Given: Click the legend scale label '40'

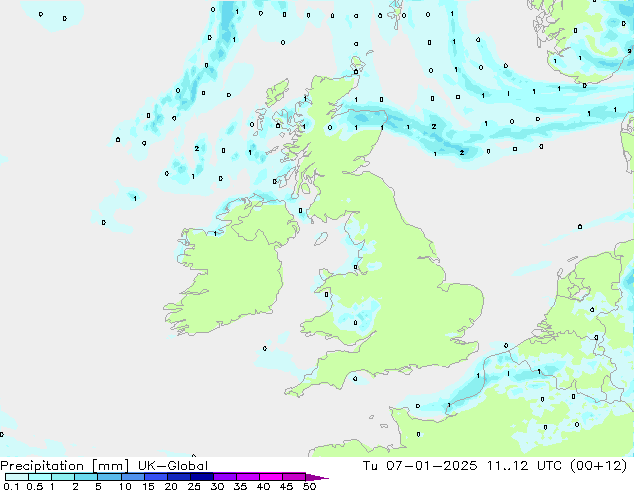Looking at the screenshot, I should pos(263,486).
